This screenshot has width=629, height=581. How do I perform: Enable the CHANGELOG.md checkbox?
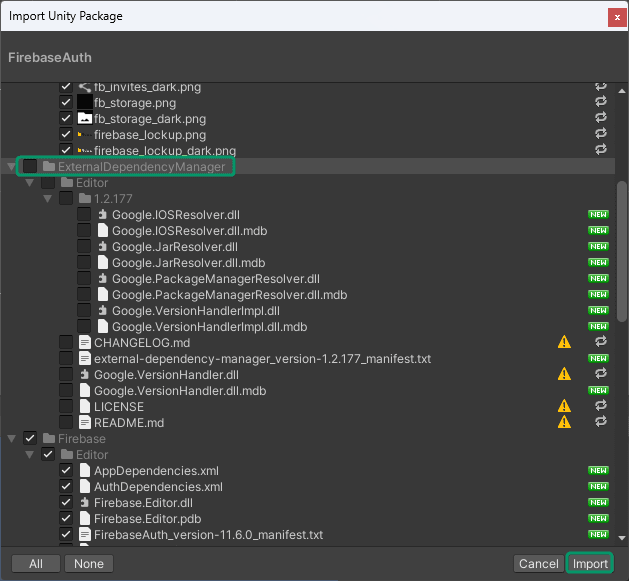point(66,343)
